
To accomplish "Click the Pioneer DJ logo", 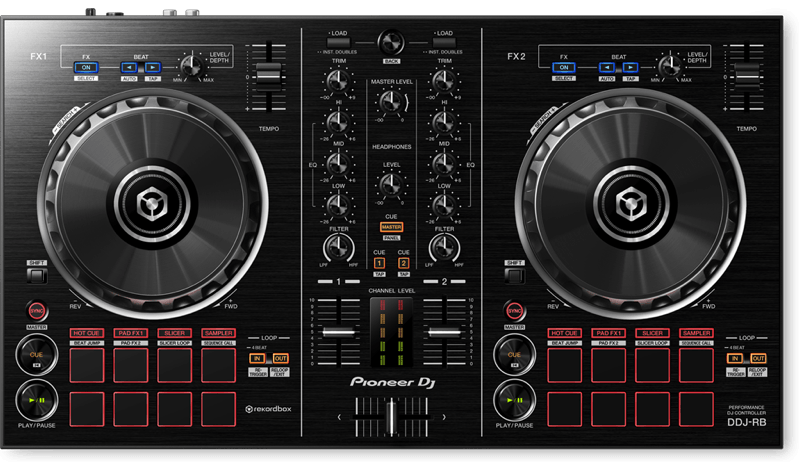I will click(392, 383).
